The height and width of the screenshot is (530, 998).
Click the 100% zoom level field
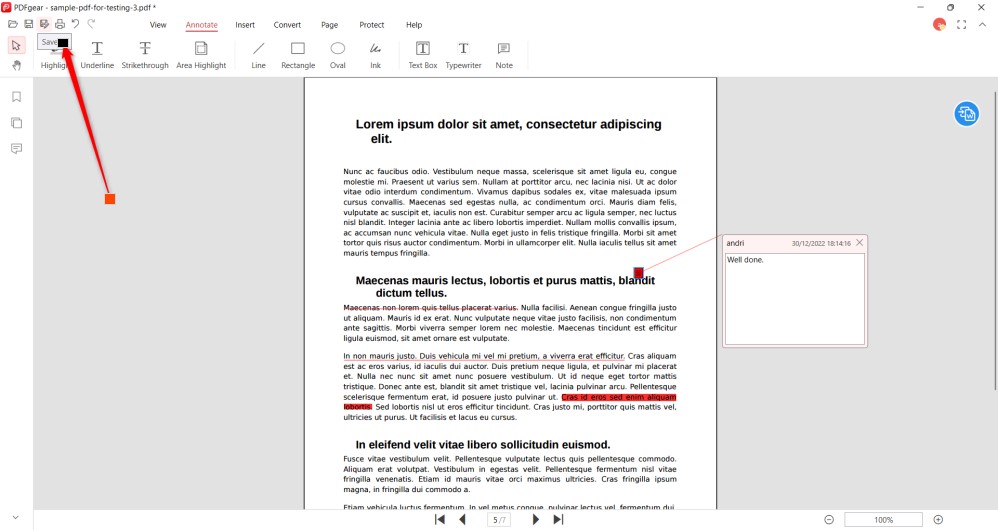(883, 520)
